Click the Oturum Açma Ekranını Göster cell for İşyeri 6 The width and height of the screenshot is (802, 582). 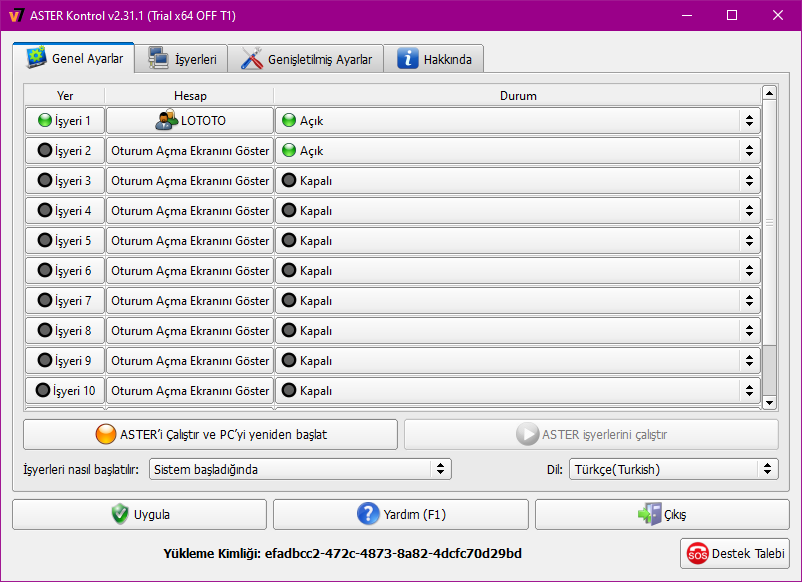[x=190, y=271]
